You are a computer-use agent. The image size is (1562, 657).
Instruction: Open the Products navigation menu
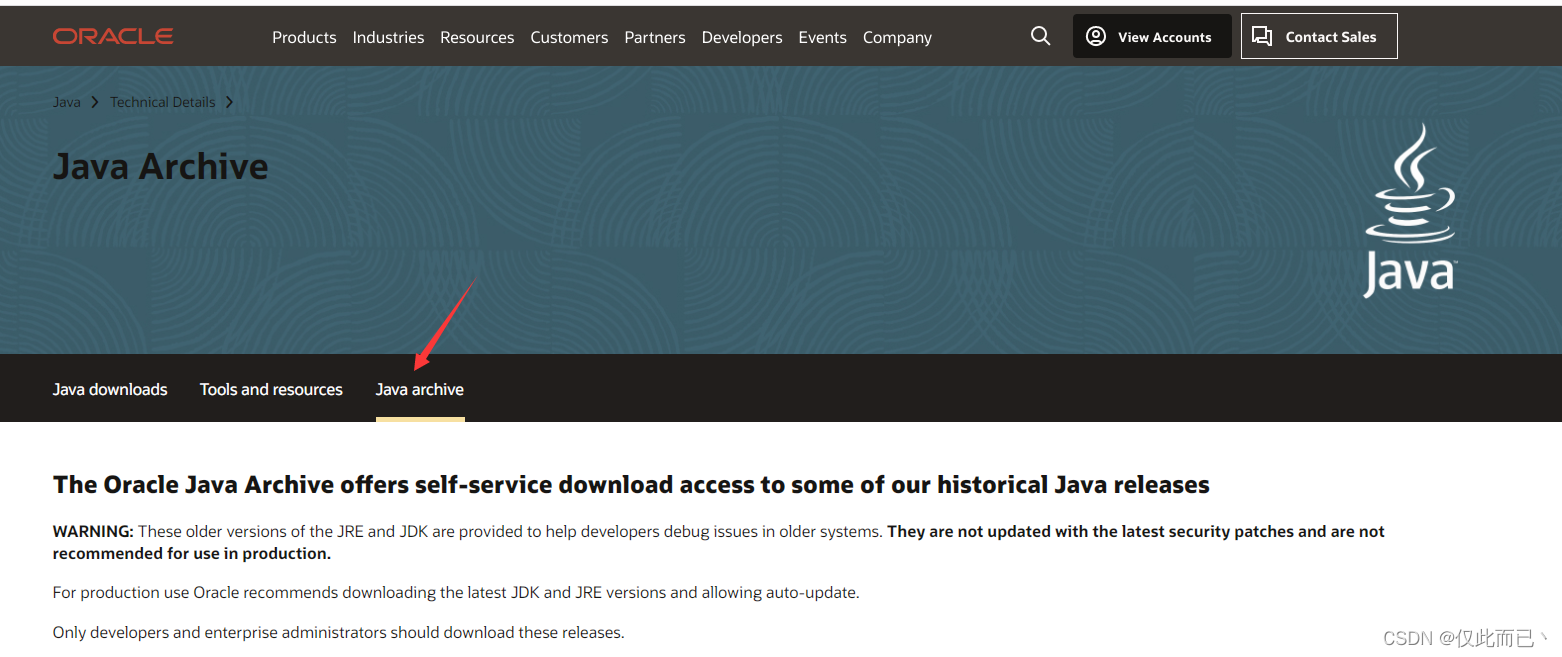click(x=304, y=37)
